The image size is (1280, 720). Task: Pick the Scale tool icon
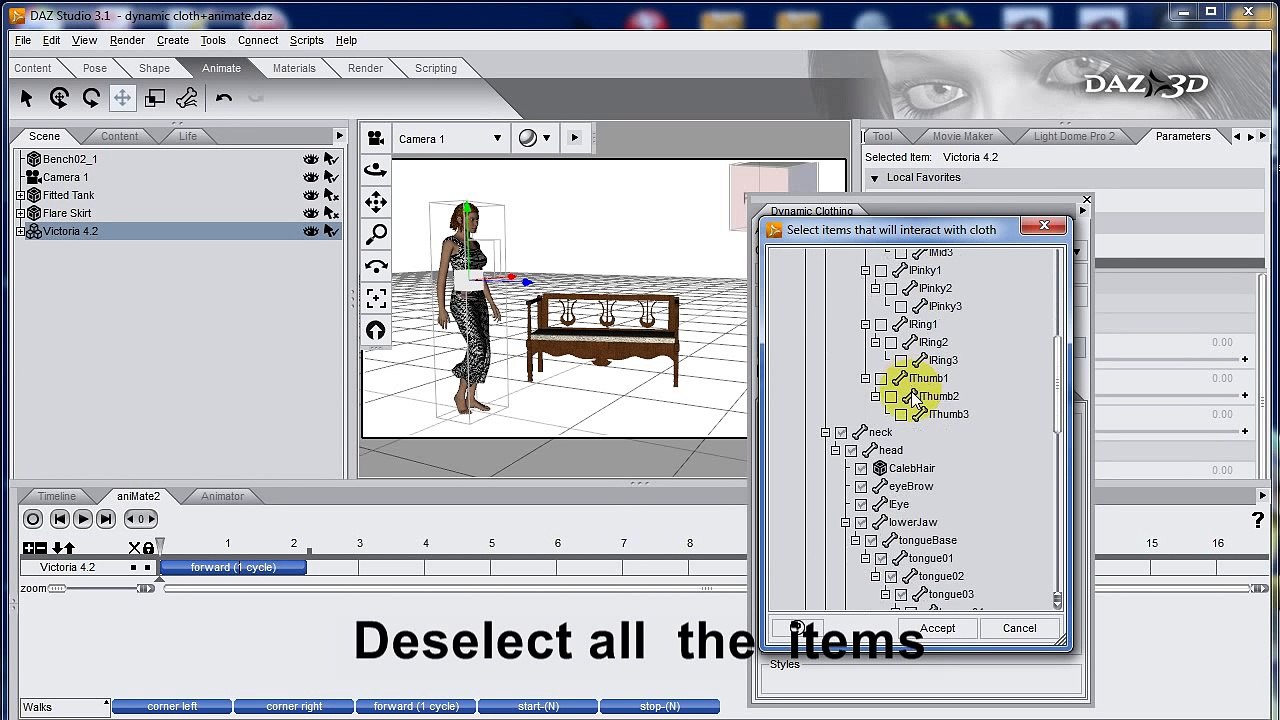pyautogui.click(x=155, y=97)
